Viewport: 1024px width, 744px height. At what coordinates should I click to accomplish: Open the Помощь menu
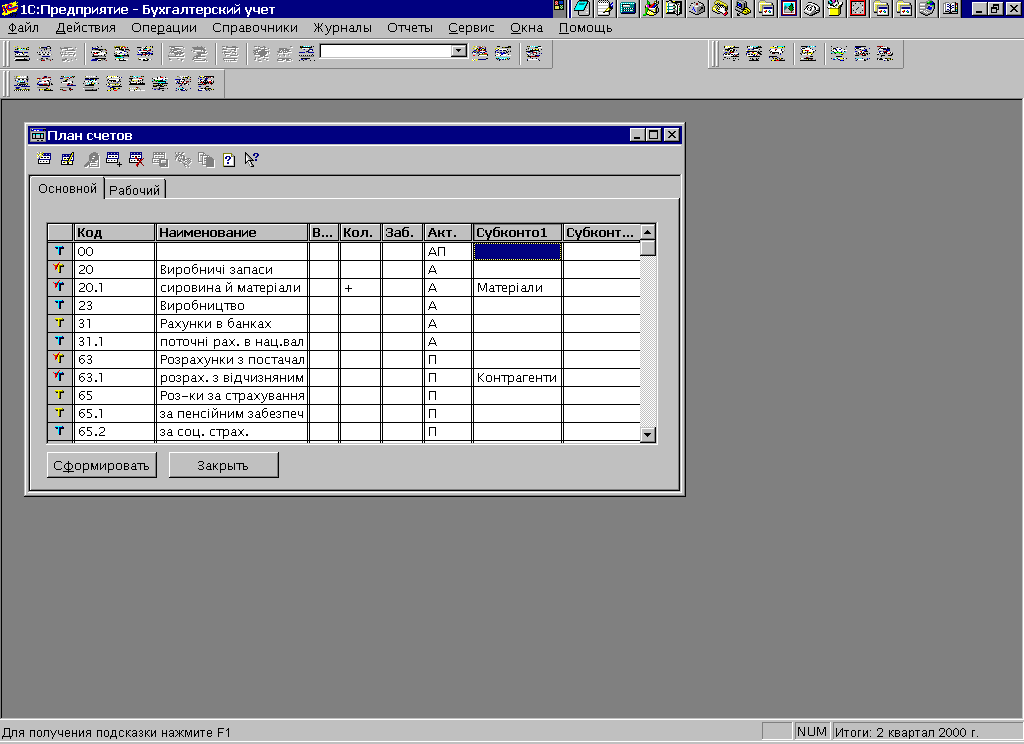pyautogui.click(x=585, y=28)
